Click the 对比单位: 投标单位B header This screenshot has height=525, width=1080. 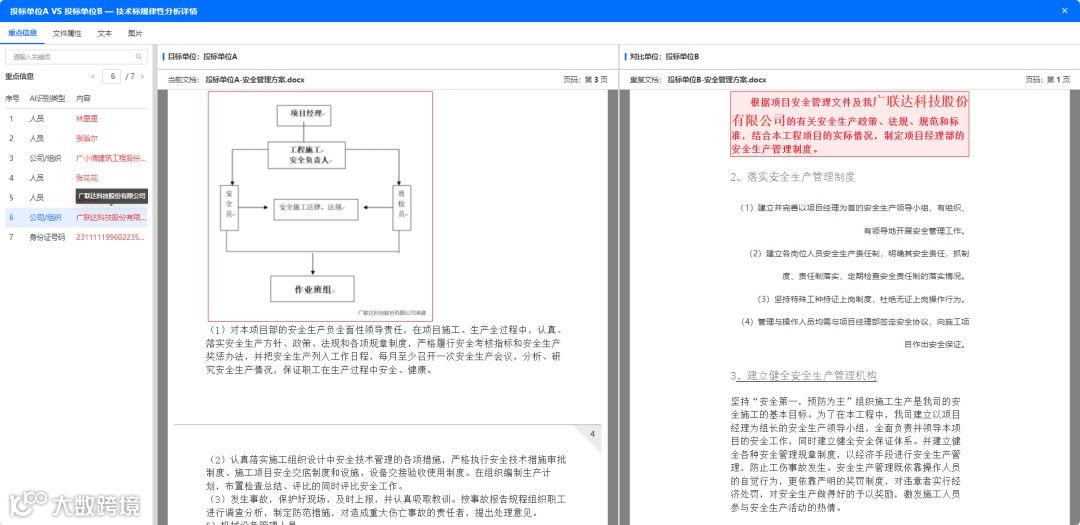point(665,56)
